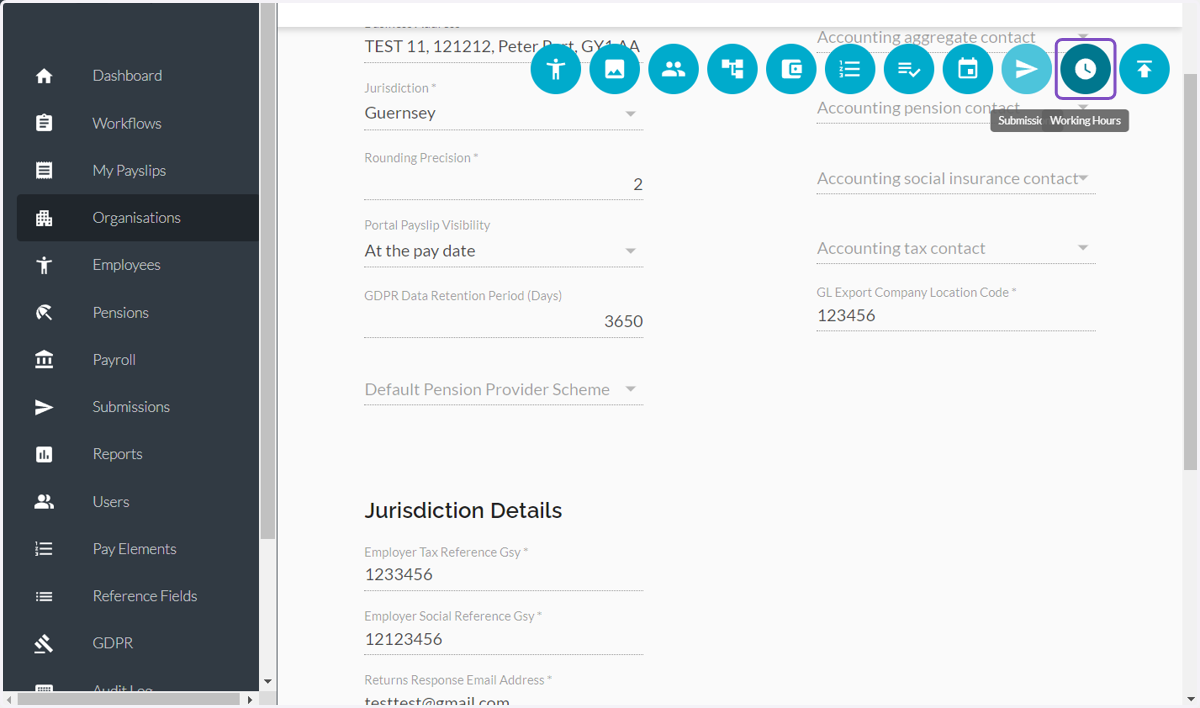
Task: Open Accounting aggregate contact dropdown
Action: tap(956, 38)
